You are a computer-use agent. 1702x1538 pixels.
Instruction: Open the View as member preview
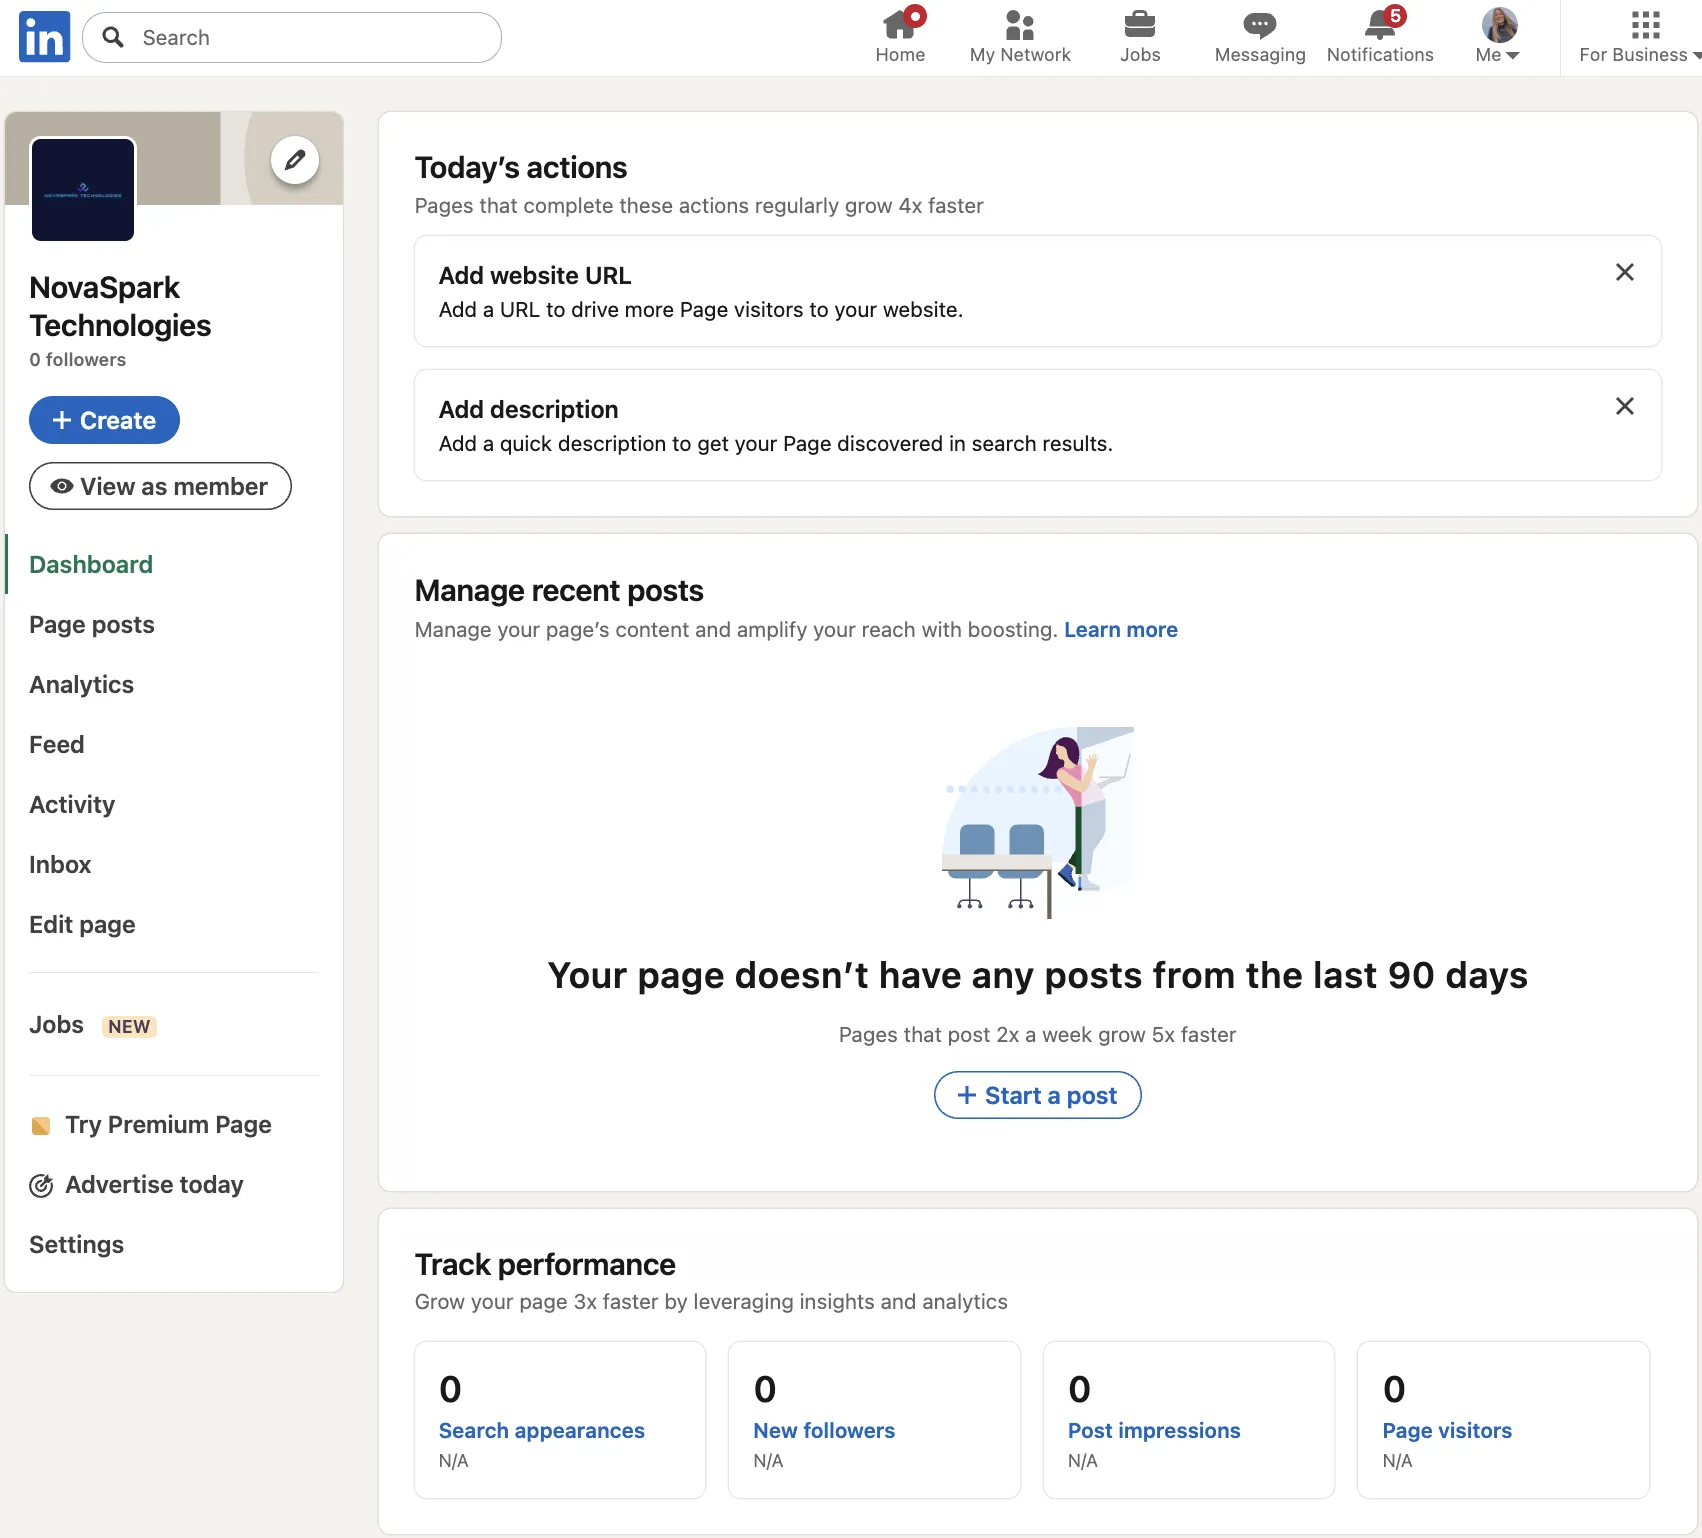pyautogui.click(x=160, y=486)
